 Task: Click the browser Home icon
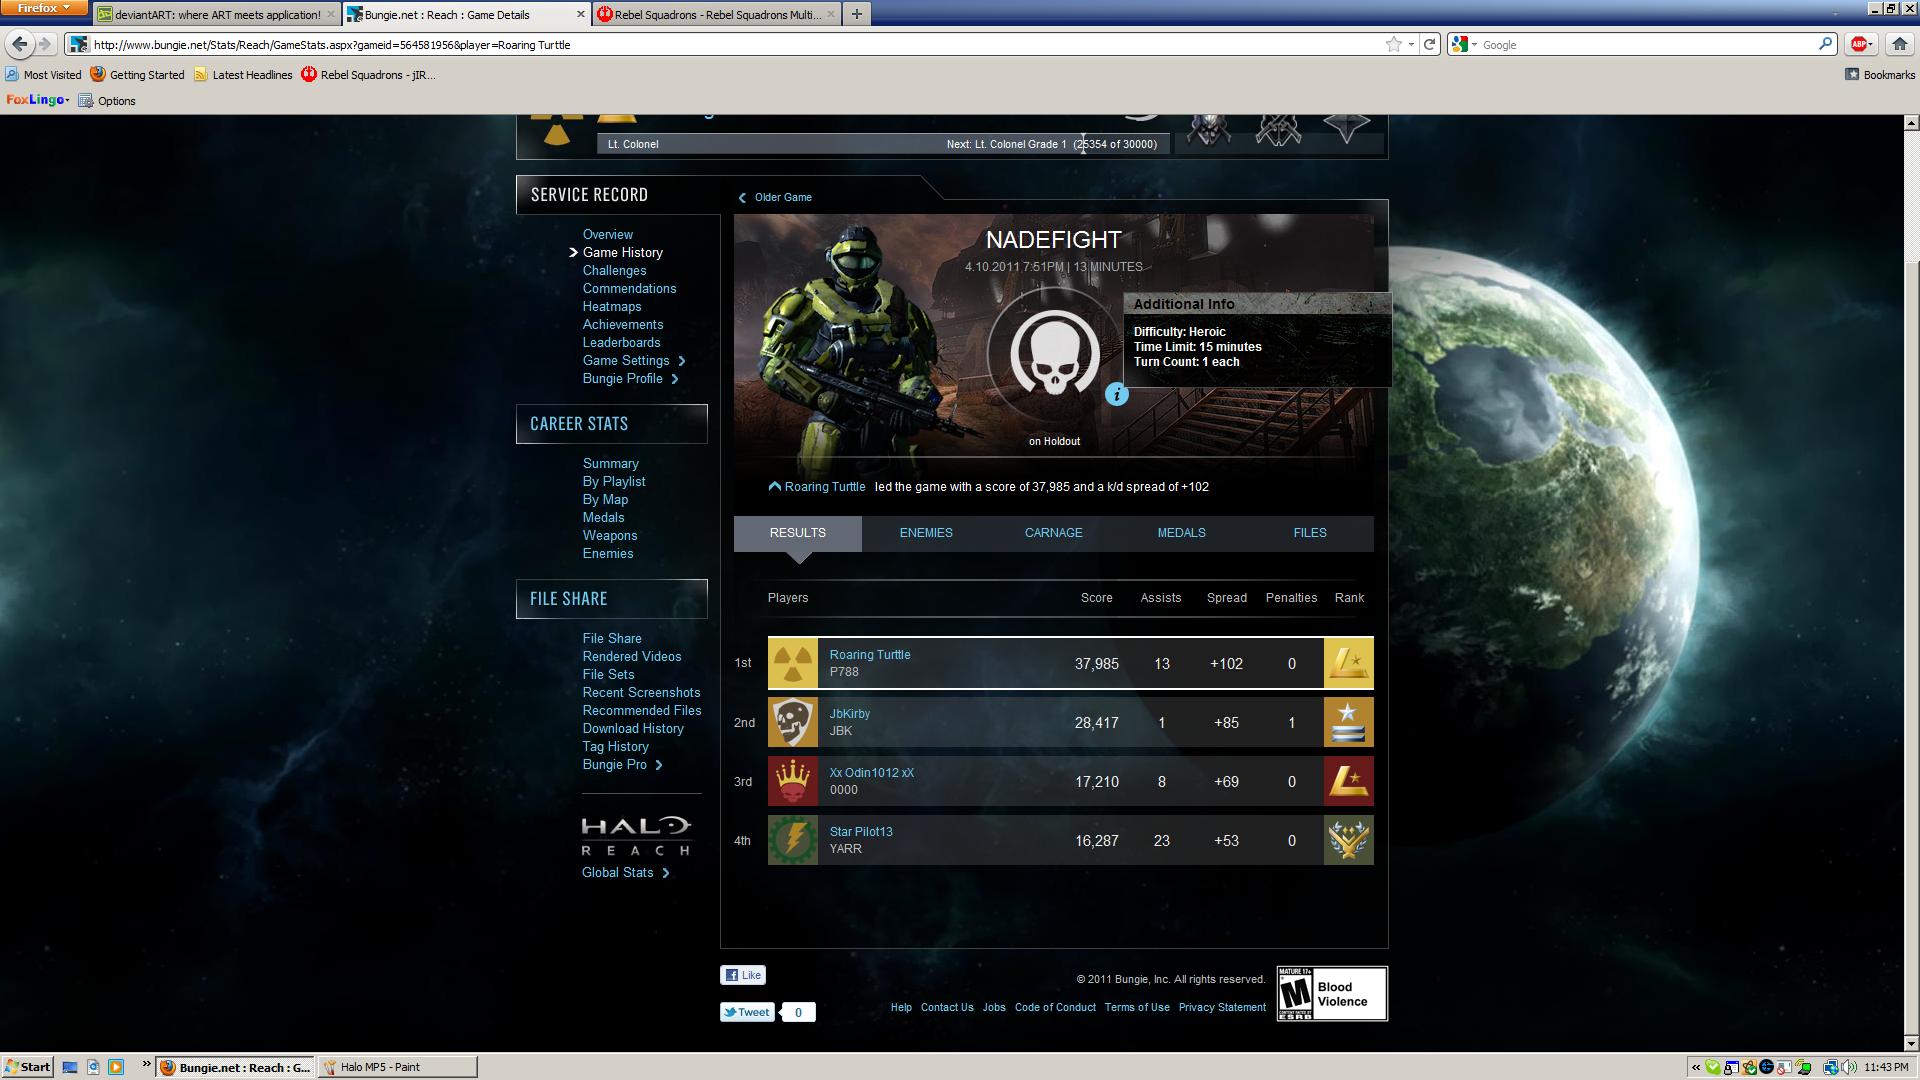pyautogui.click(x=1899, y=44)
